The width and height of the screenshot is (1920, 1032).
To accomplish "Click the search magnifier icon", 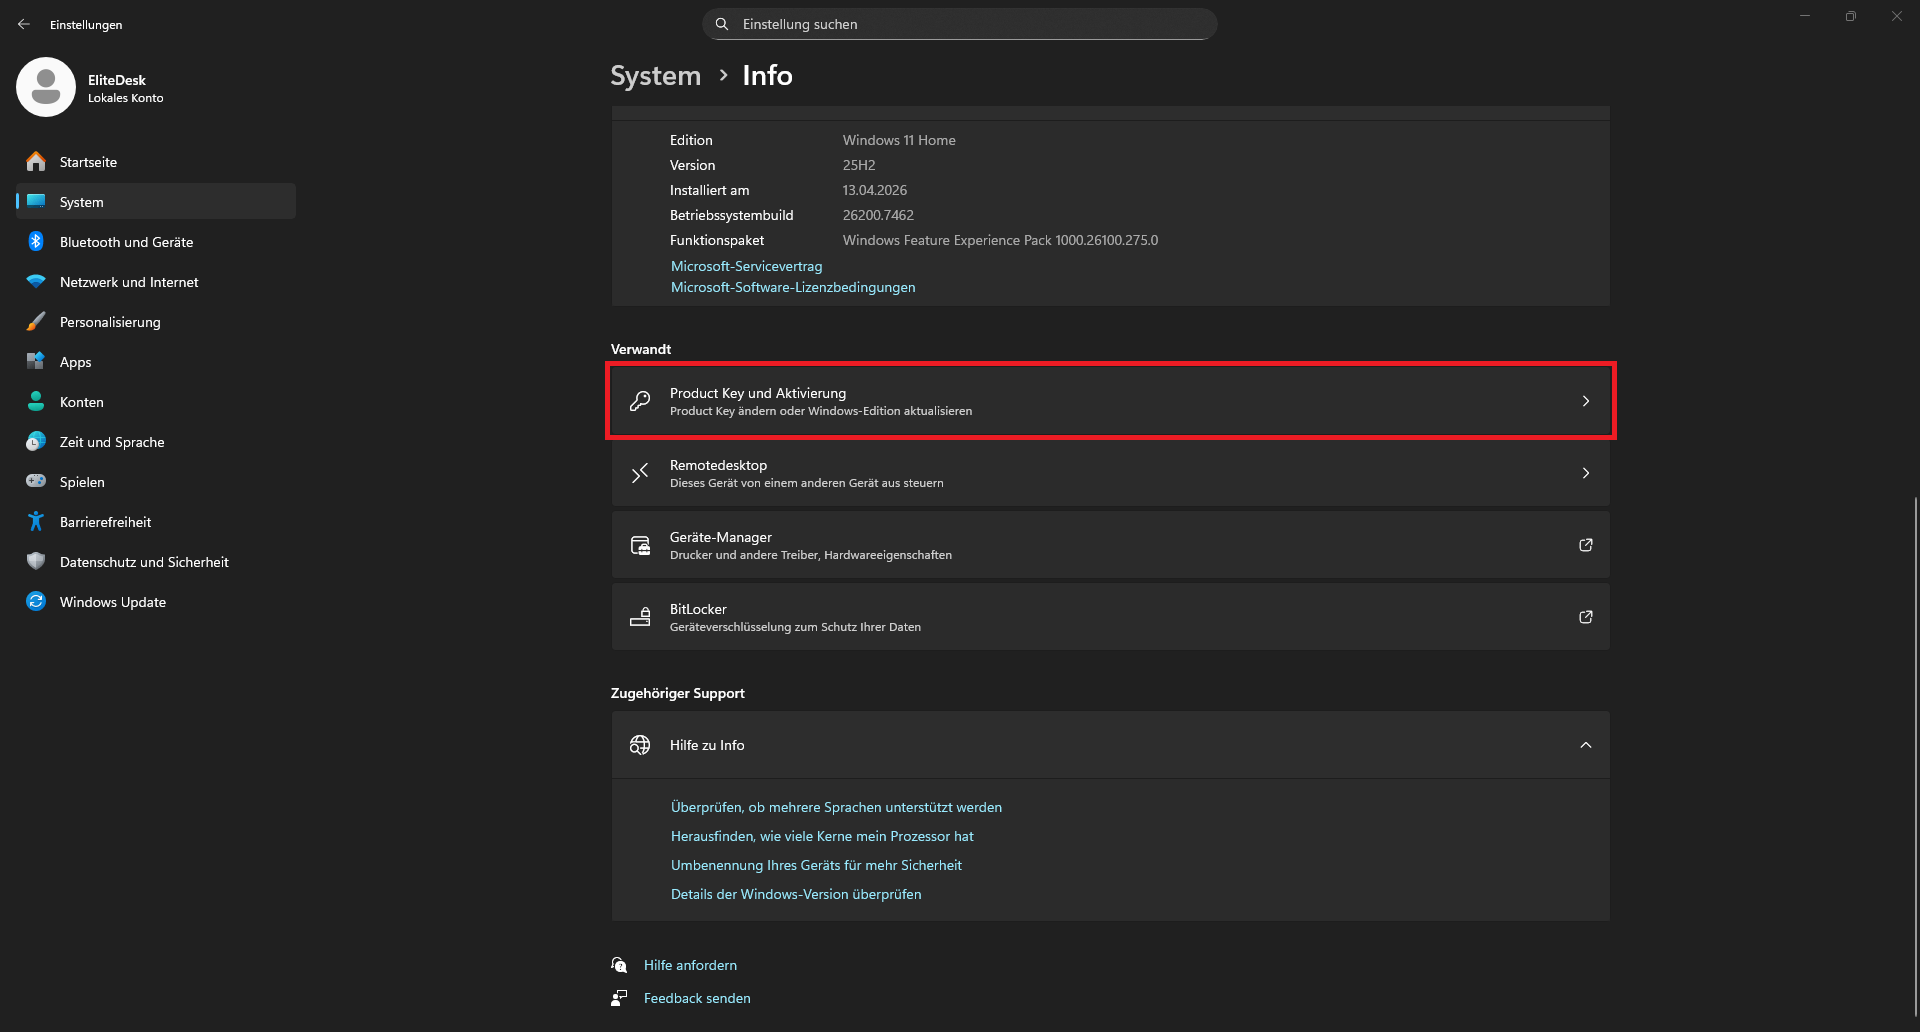I will [722, 24].
